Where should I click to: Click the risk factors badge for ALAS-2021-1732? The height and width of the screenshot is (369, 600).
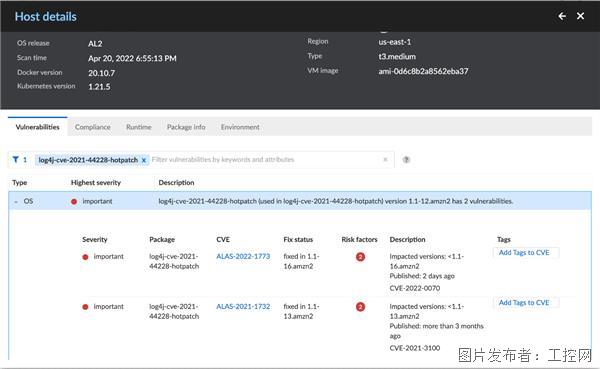360,307
